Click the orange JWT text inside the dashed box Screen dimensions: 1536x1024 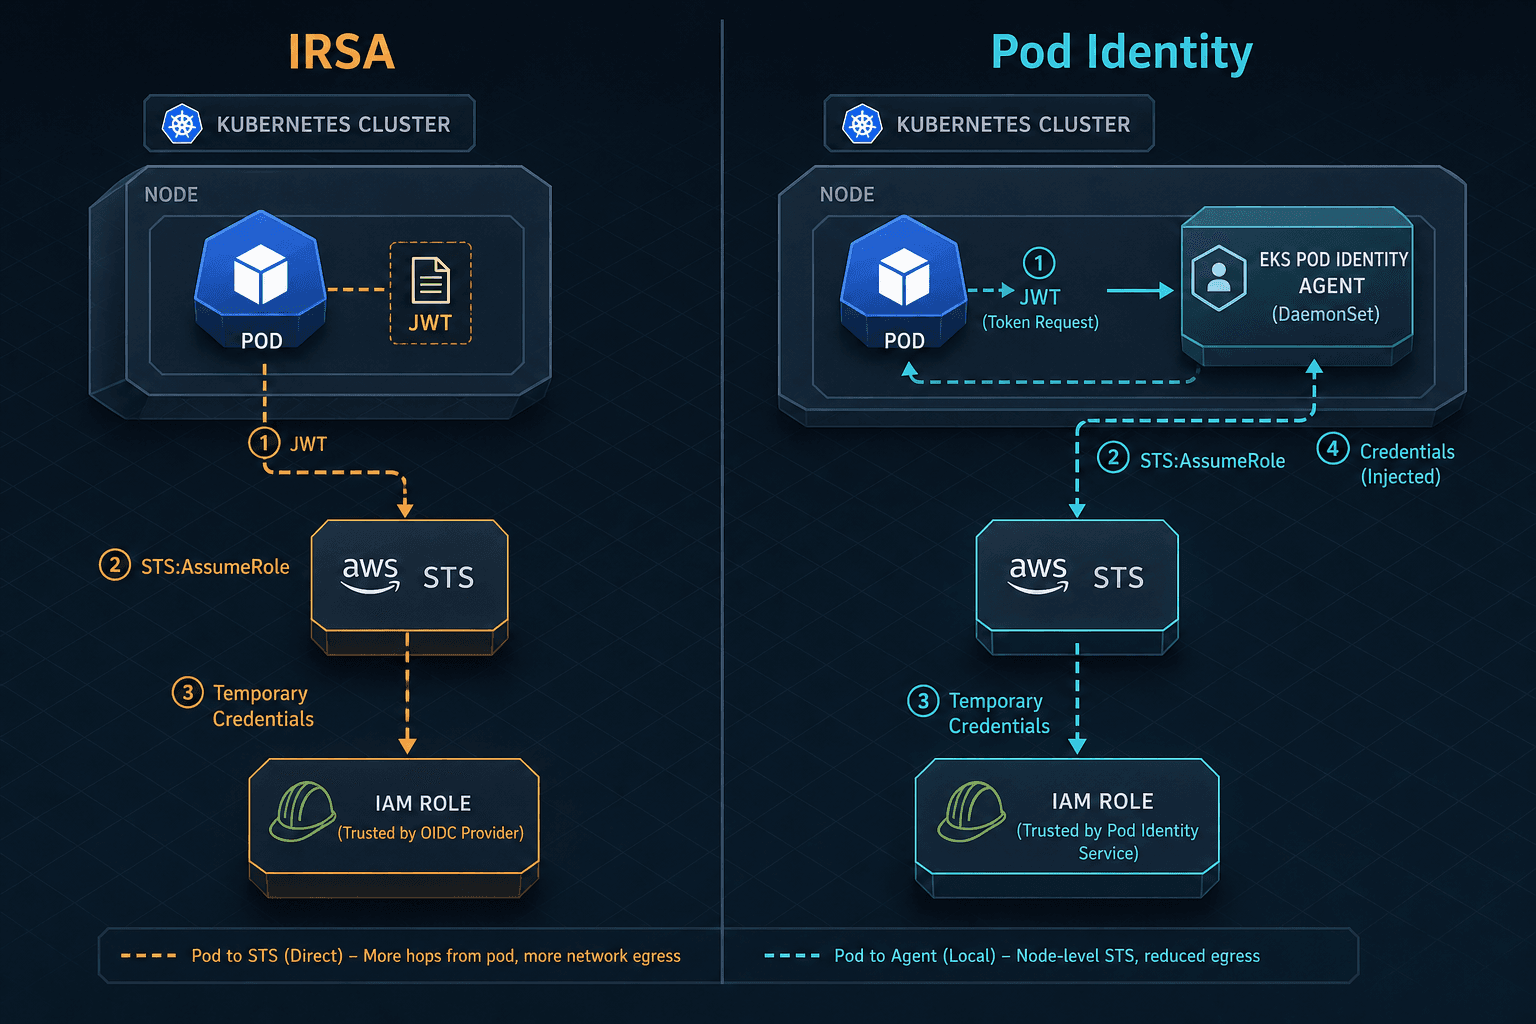point(430,323)
